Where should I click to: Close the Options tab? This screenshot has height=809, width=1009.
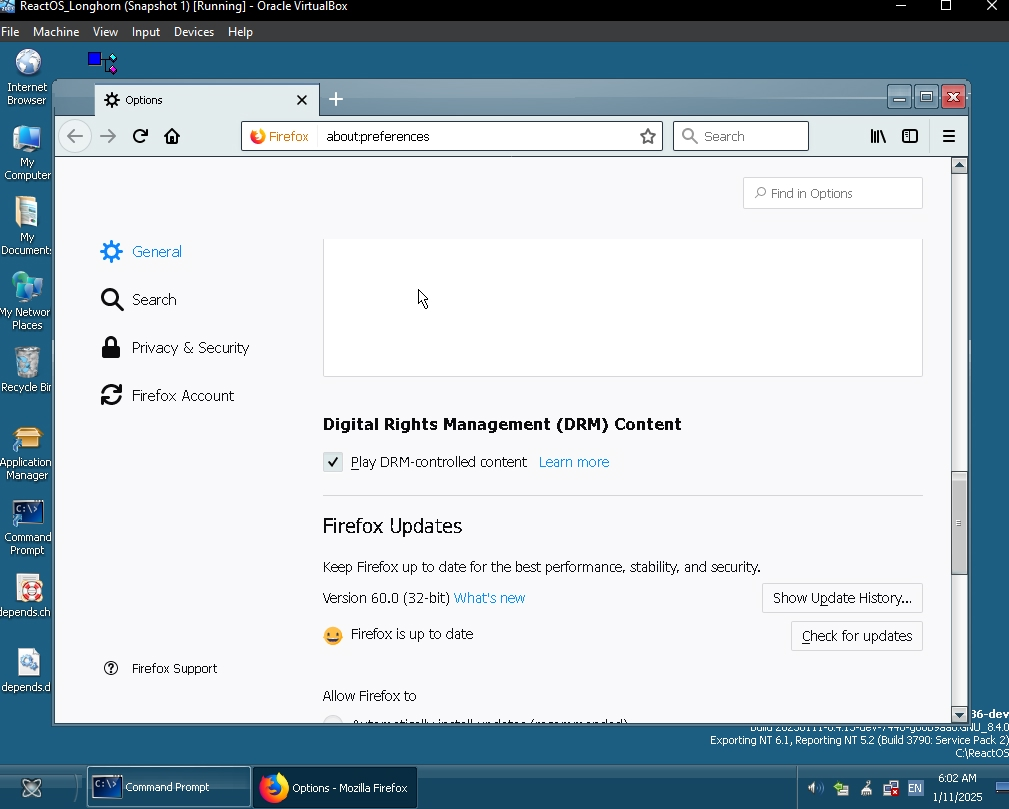point(302,100)
